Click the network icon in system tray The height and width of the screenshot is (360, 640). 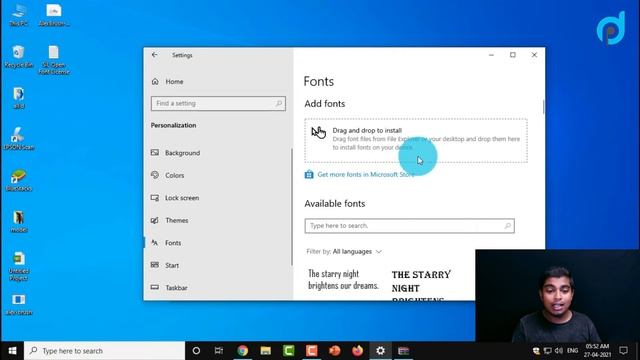pyautogui.click(x=547, y=351)
